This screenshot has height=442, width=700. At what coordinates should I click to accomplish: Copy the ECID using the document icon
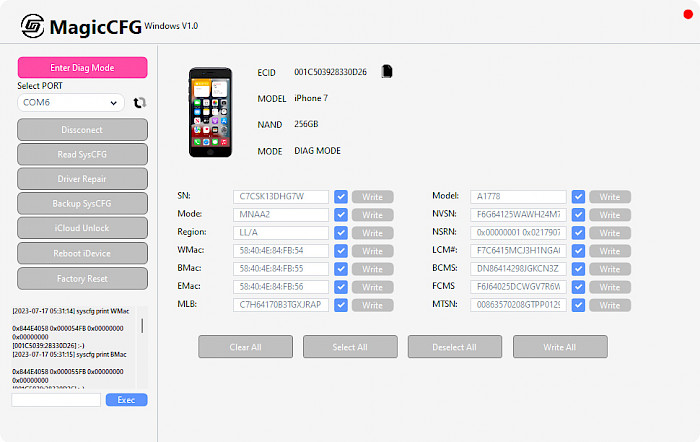pyautogui.click(x=387, y=71)
